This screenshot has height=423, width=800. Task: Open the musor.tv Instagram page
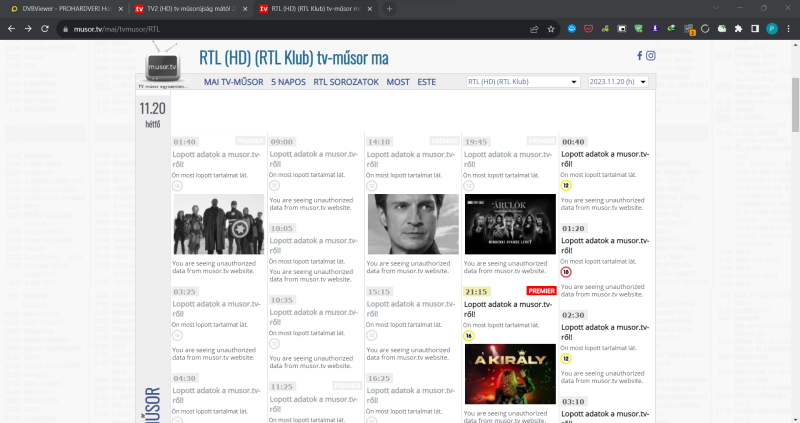pos(651,56)
